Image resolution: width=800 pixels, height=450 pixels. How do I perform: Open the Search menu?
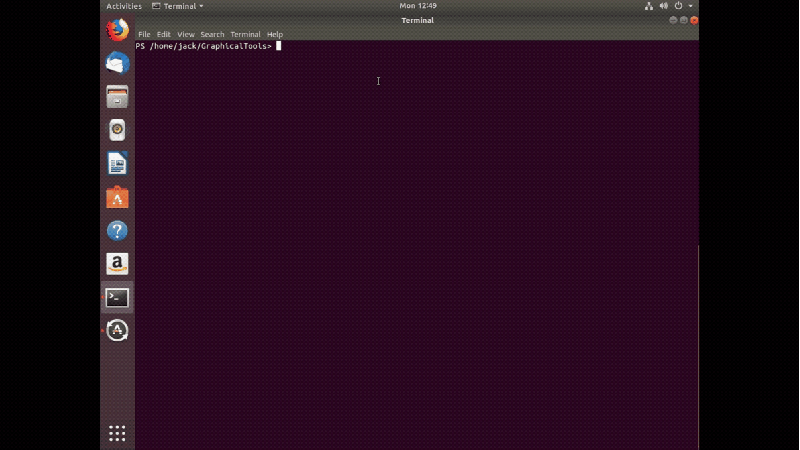point(212,34)
